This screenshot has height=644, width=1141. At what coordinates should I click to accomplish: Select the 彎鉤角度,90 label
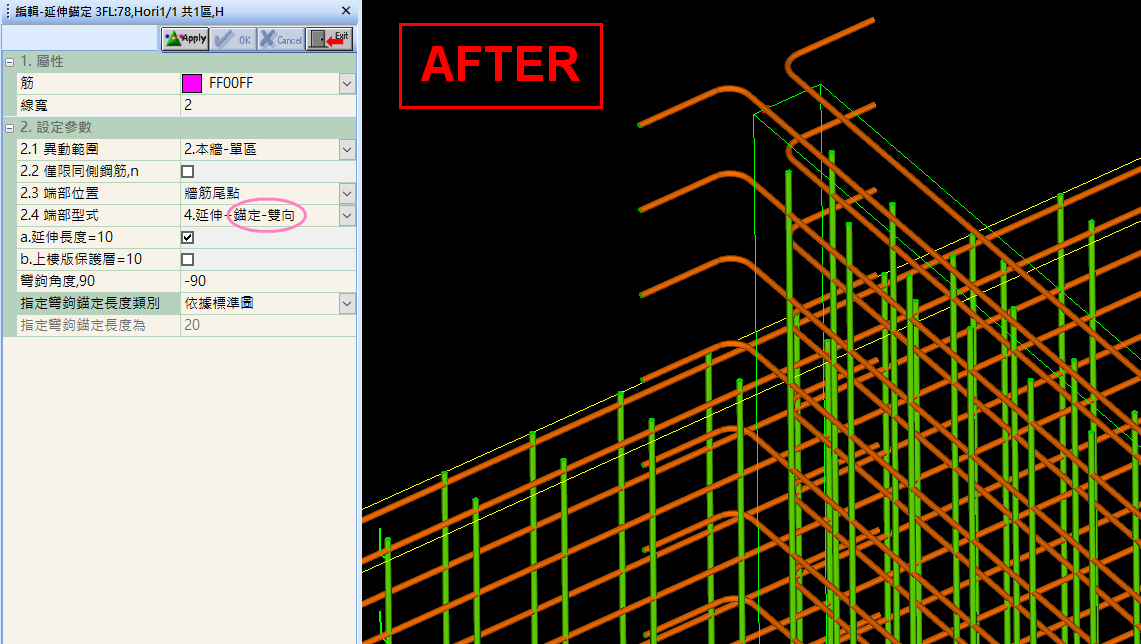57,281
